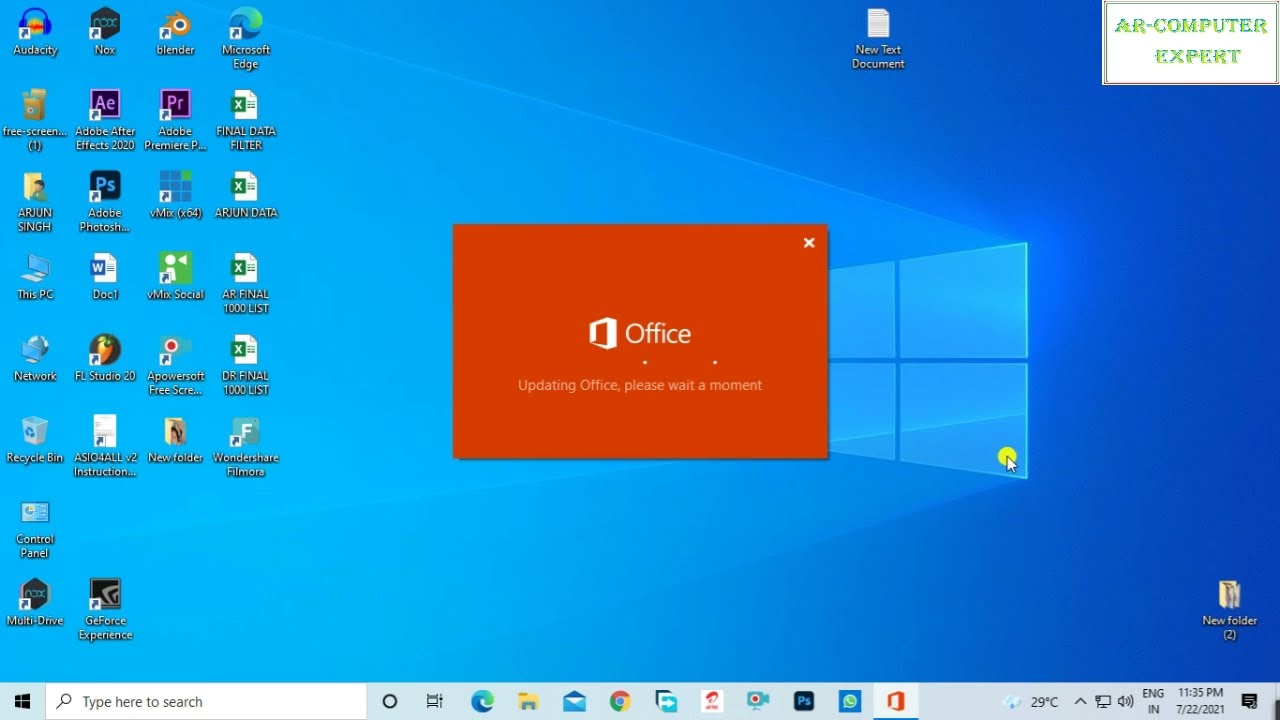Image resolution: width=1280 pixels, height=720 pixels.
Task: Open the Audacity desktop shortcut
Action: (x=35, y=32)
